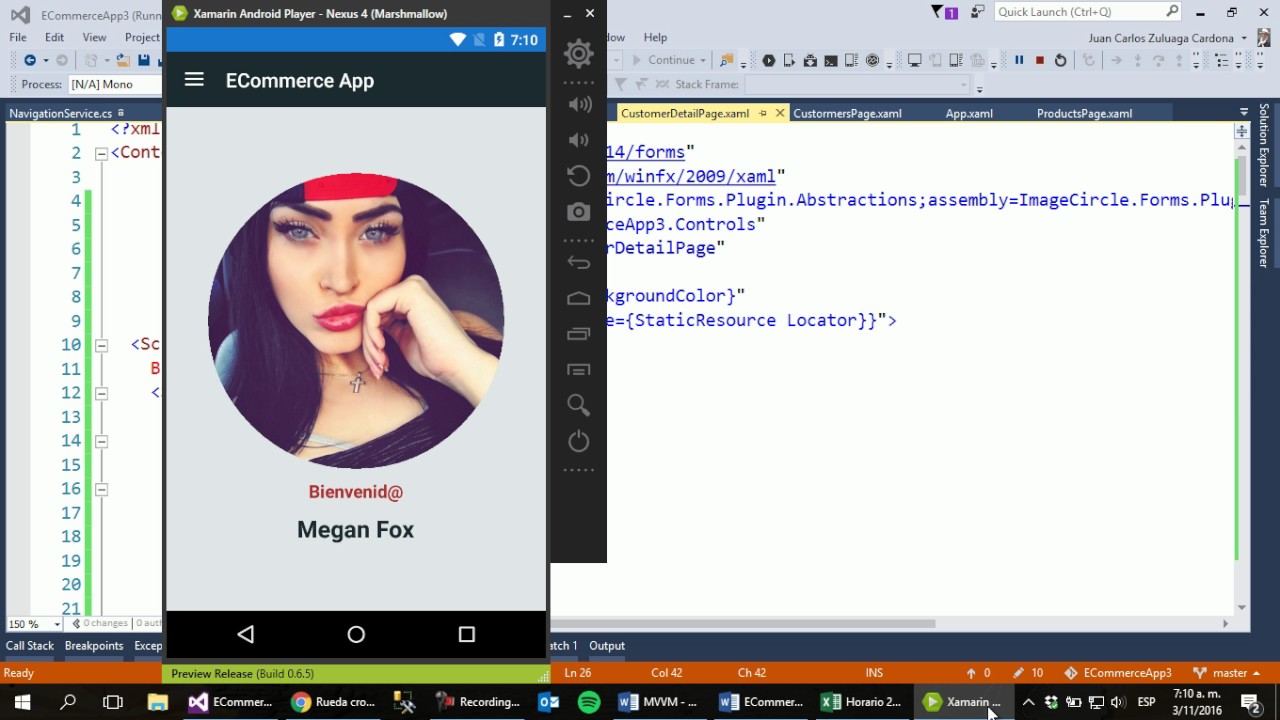
Task: Open the View menu
Action: [94, 37]
